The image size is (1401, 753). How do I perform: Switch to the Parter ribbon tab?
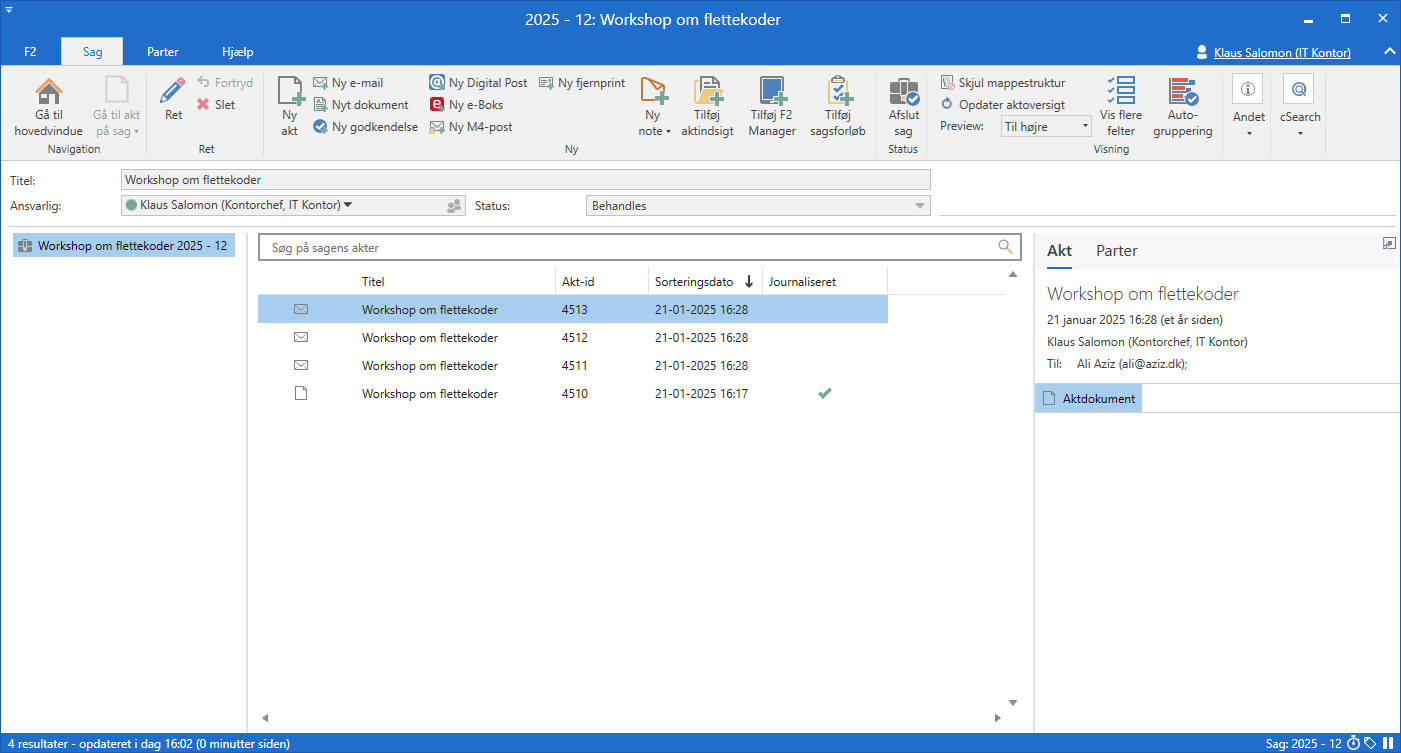[162, 52]
